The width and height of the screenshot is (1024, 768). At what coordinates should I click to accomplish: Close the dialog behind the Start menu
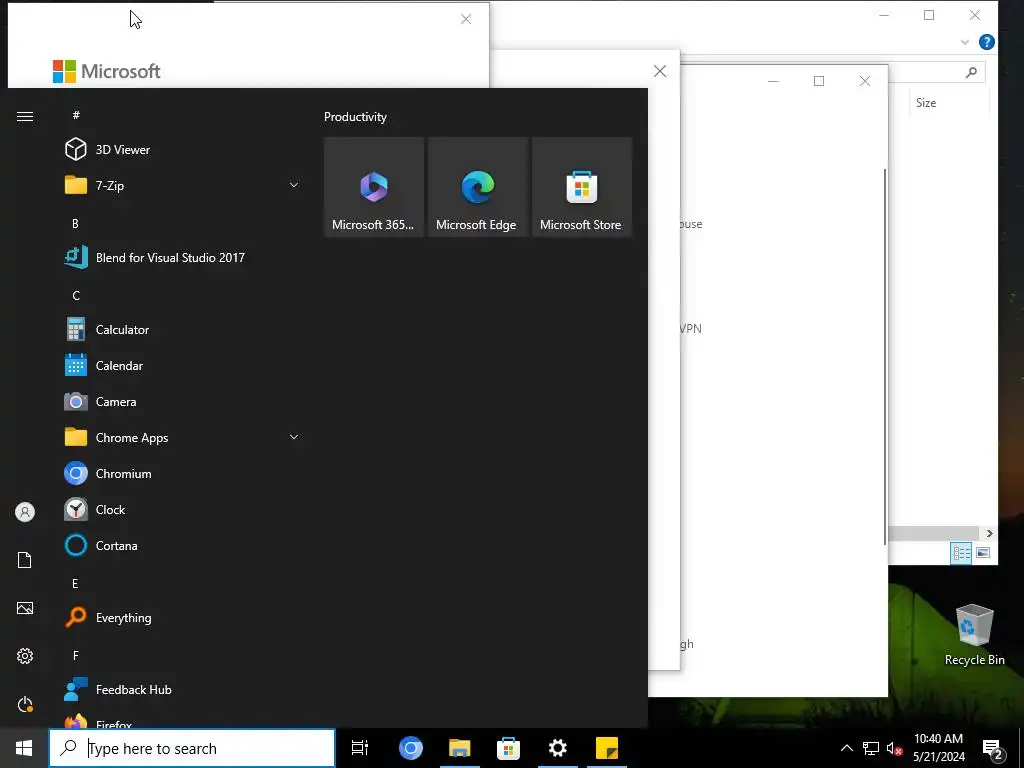tap(660, 71)
